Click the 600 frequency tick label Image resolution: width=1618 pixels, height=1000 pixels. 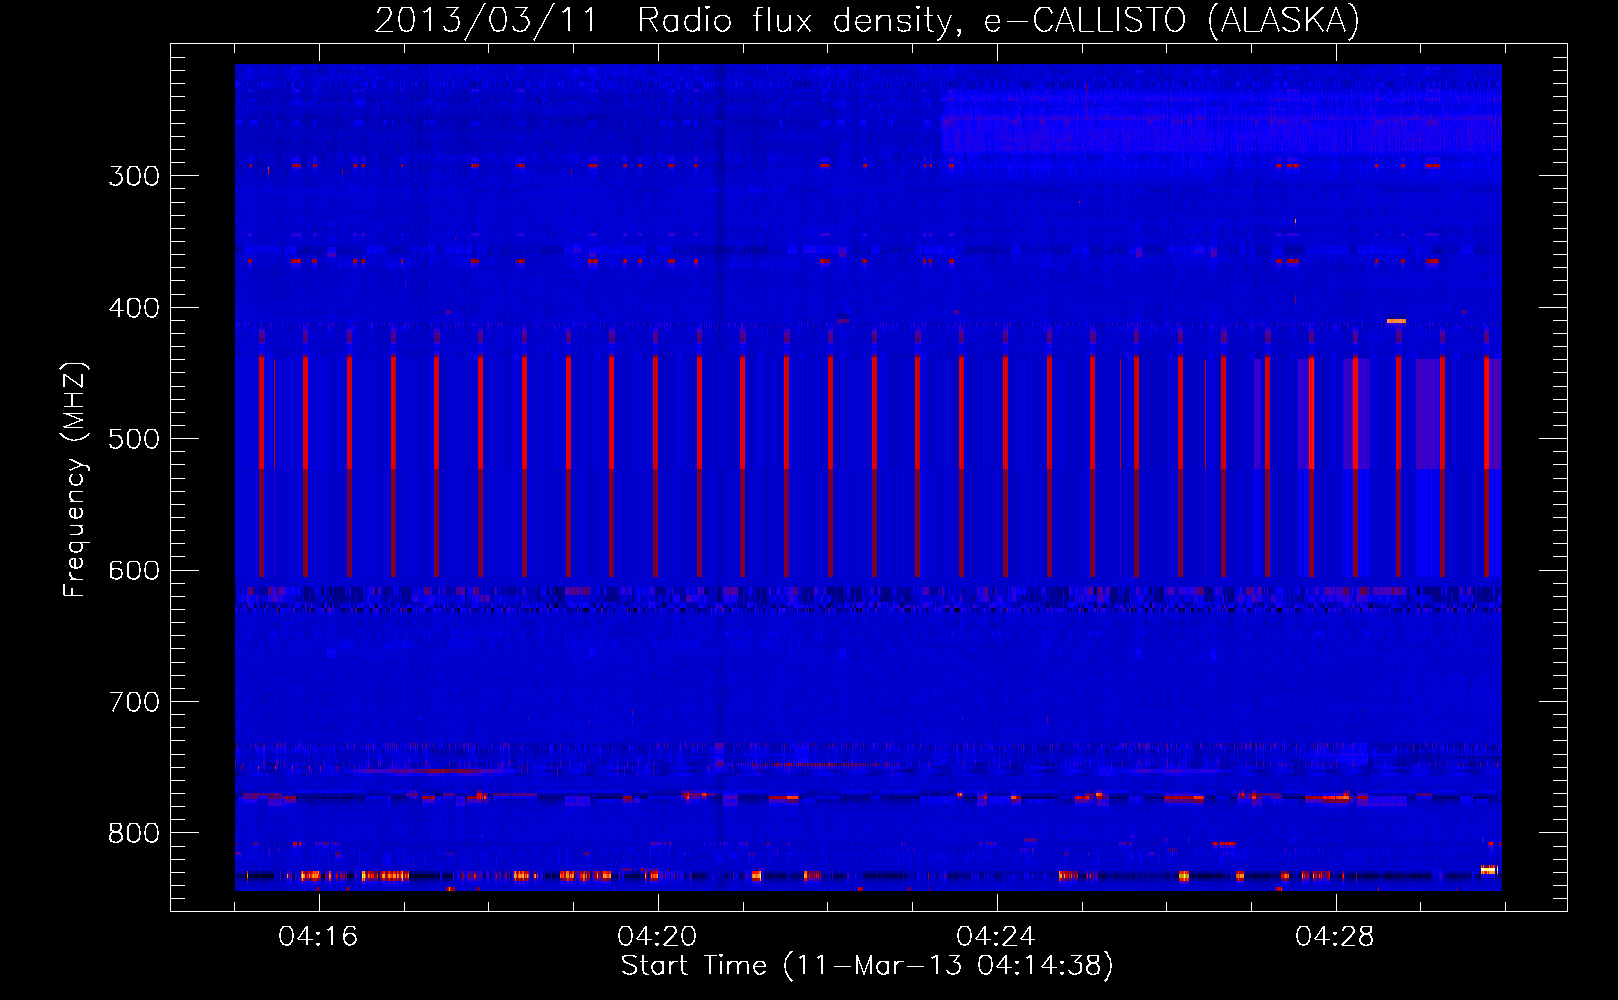click(x=134, y=571)
